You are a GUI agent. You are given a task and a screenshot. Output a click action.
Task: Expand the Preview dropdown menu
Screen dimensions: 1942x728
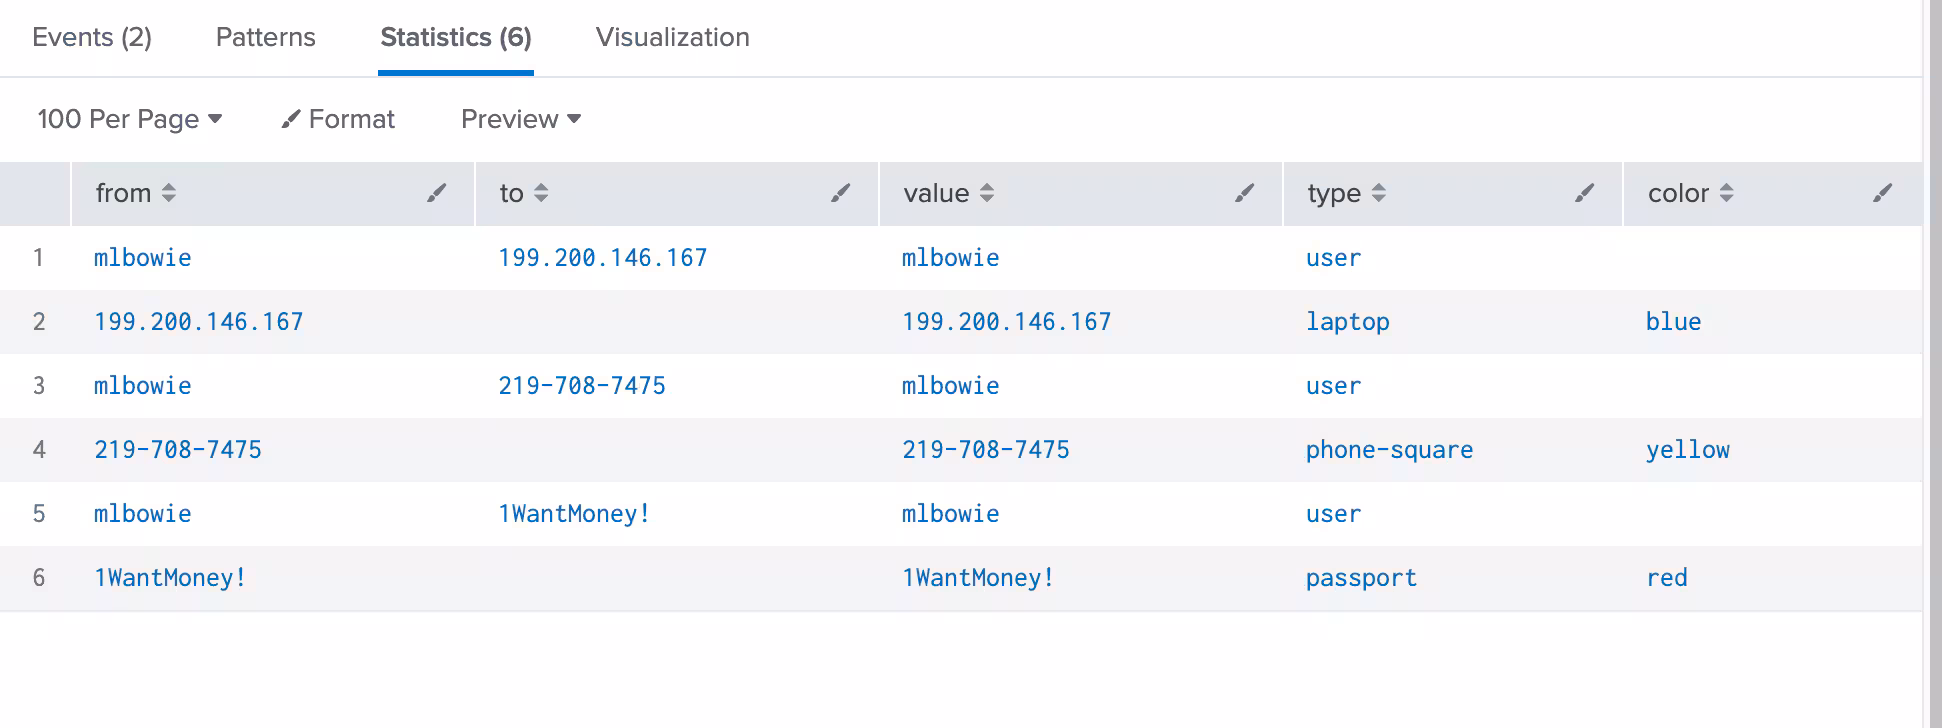tap(520, 119)
